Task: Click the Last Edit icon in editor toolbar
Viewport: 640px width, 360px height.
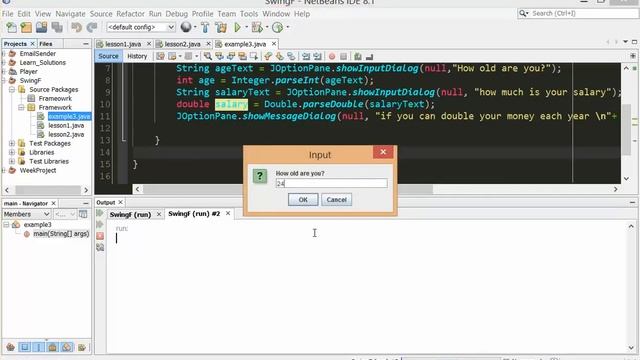Action: point(160,56)
